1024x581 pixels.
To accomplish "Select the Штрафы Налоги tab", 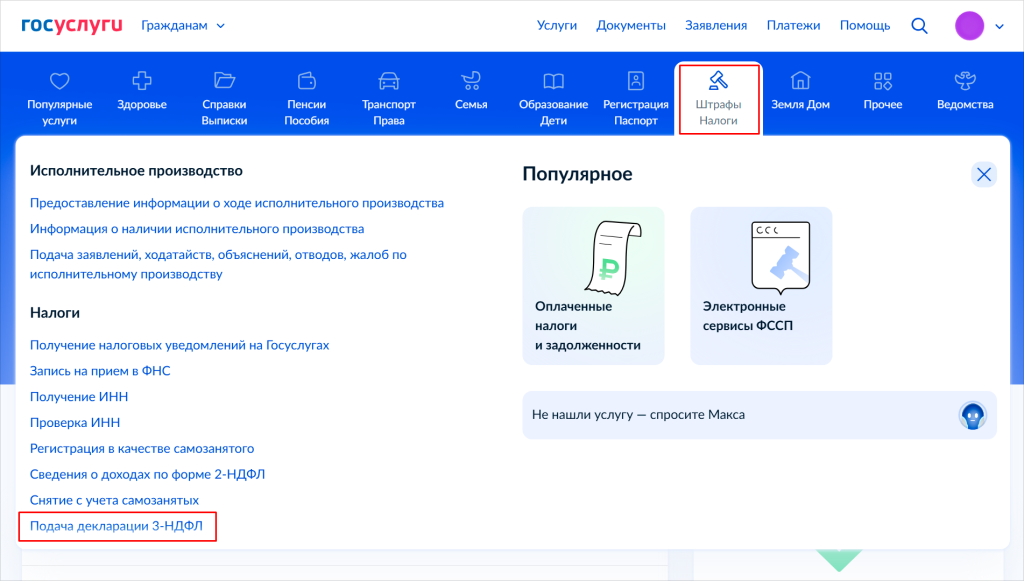I will [718, 98].
